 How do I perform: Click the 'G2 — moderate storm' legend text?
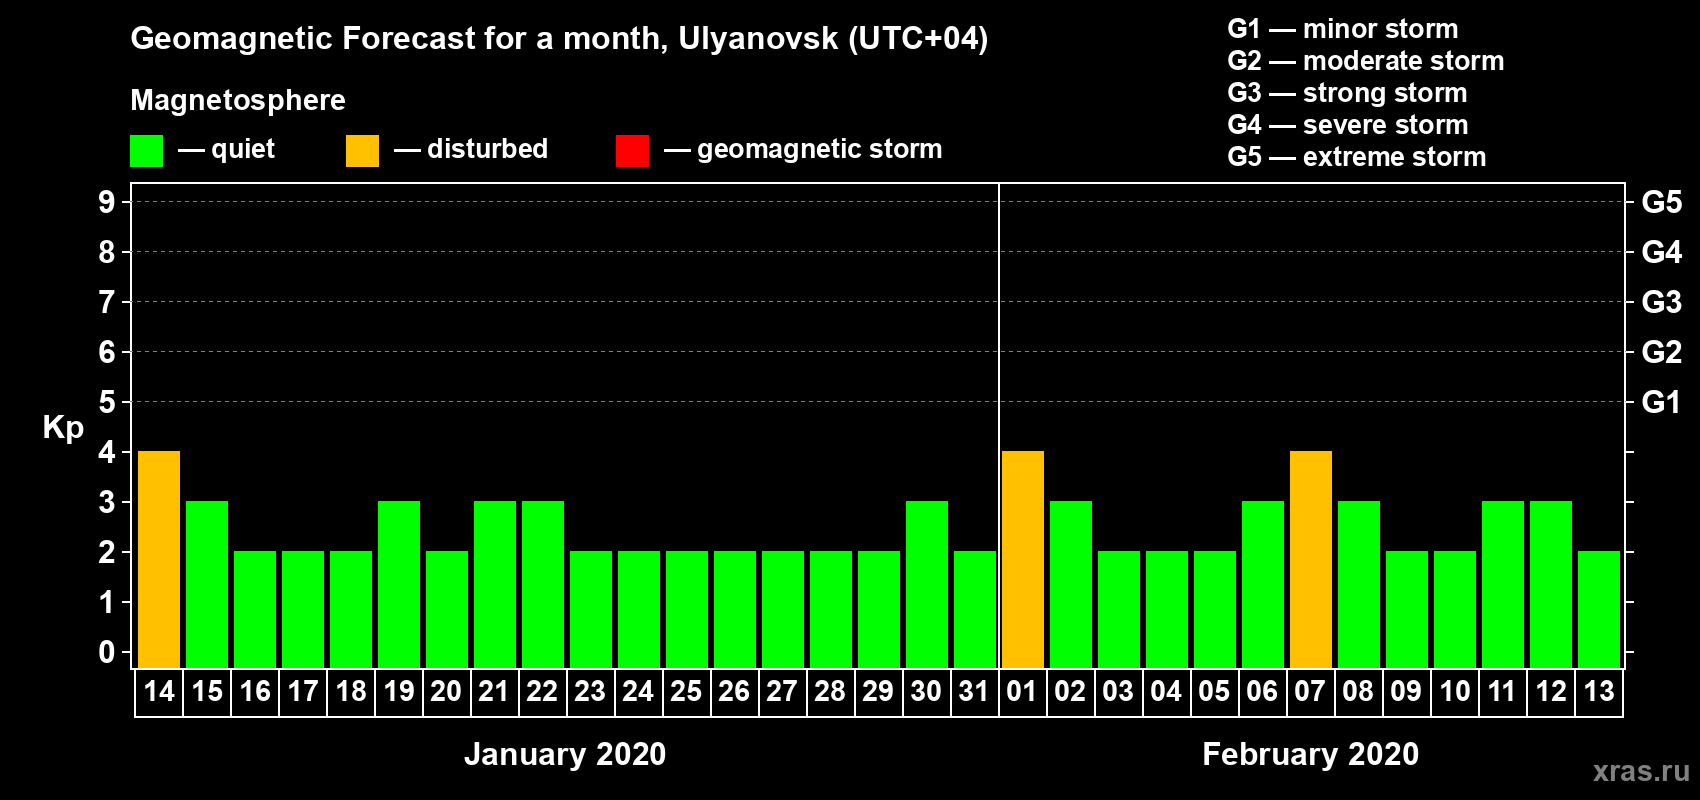tap(1366, 61)
